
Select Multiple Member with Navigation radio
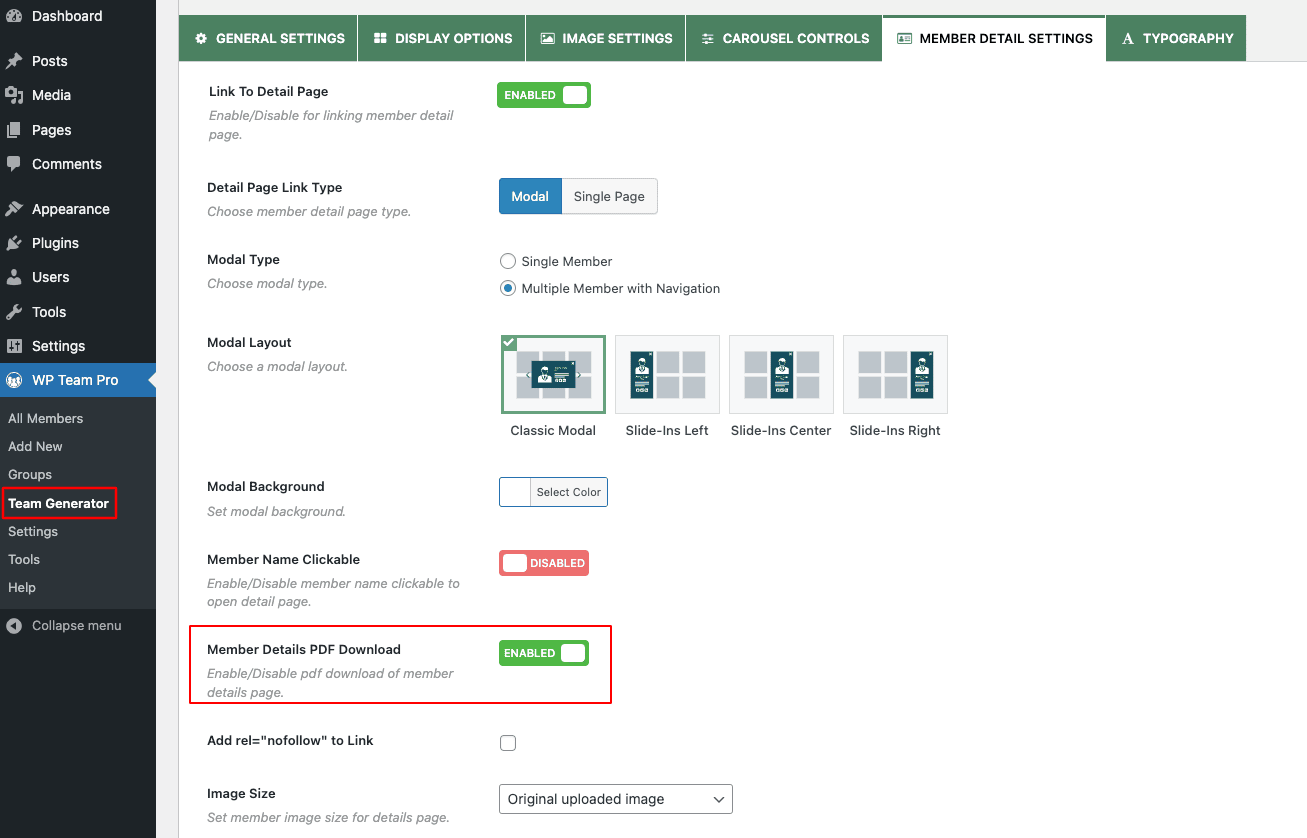(508, 288)
